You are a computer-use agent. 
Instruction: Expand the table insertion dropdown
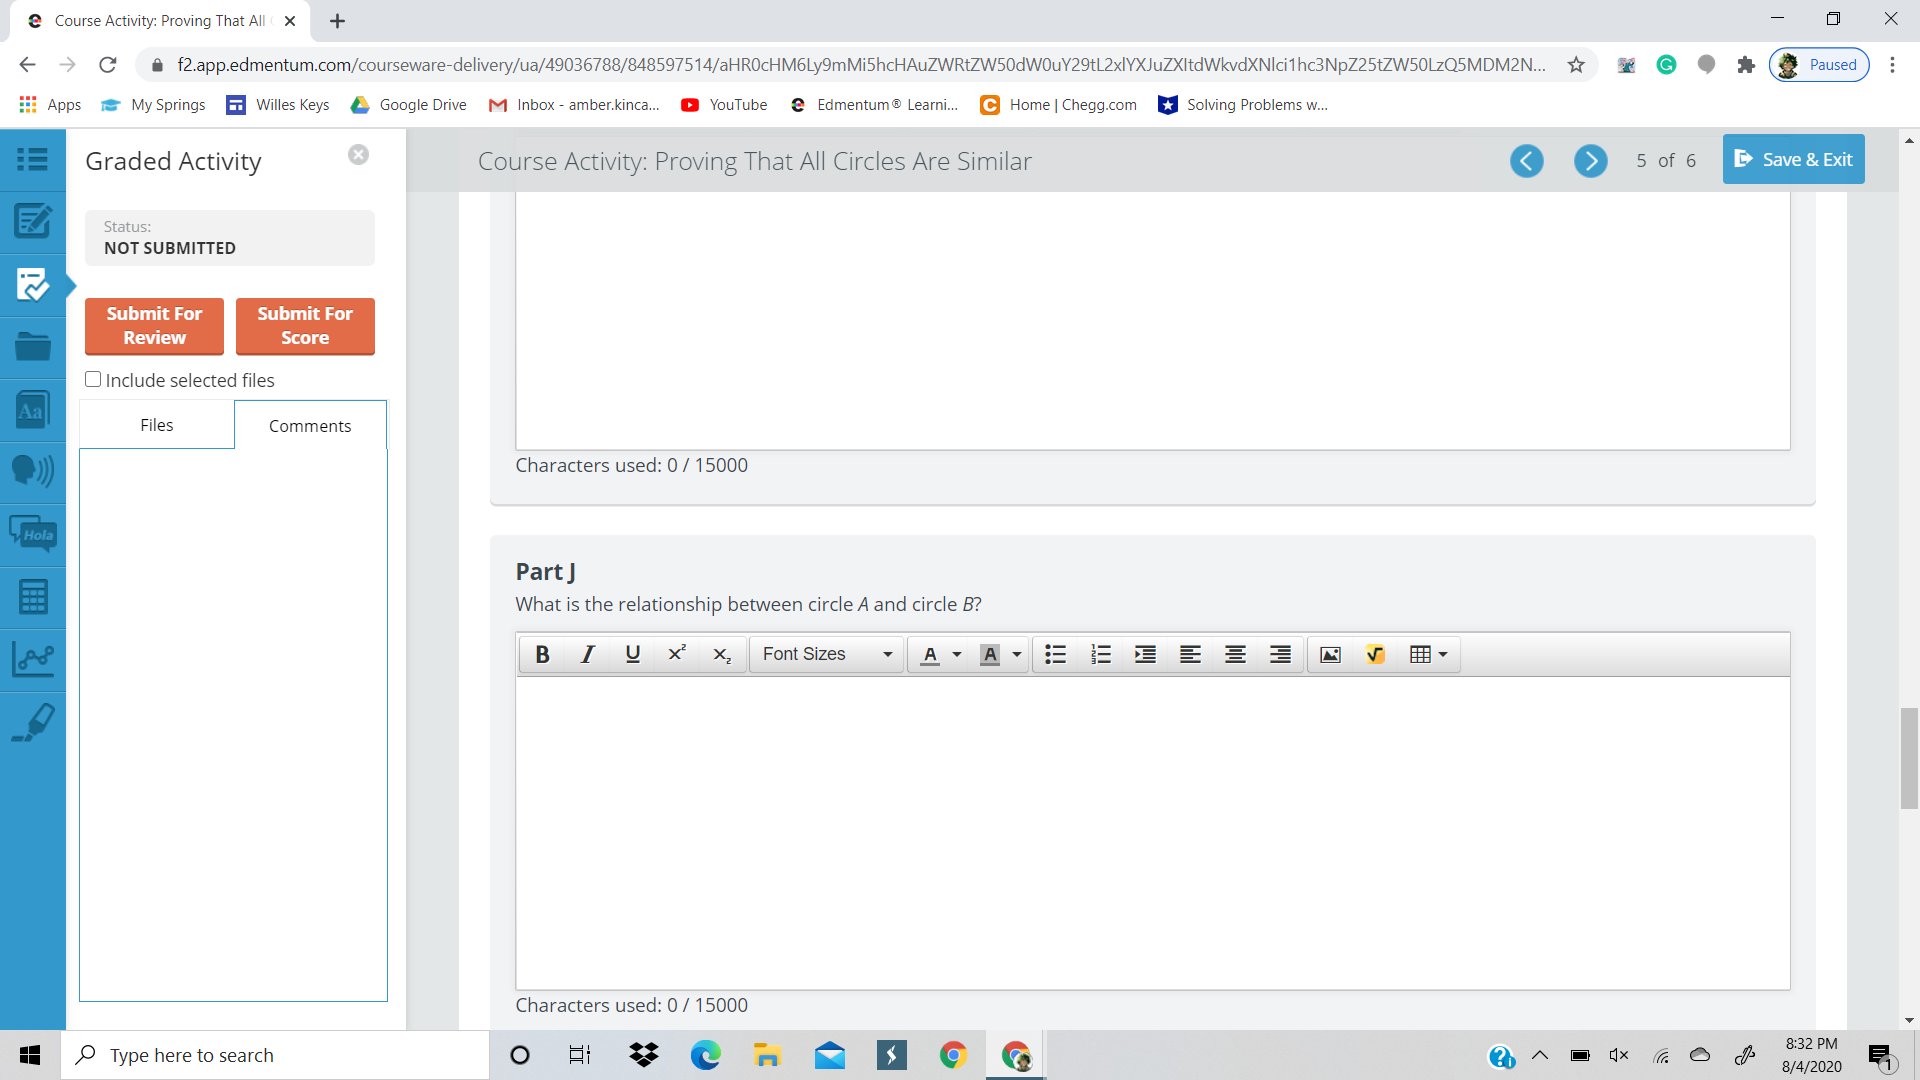pos(1443,654)
